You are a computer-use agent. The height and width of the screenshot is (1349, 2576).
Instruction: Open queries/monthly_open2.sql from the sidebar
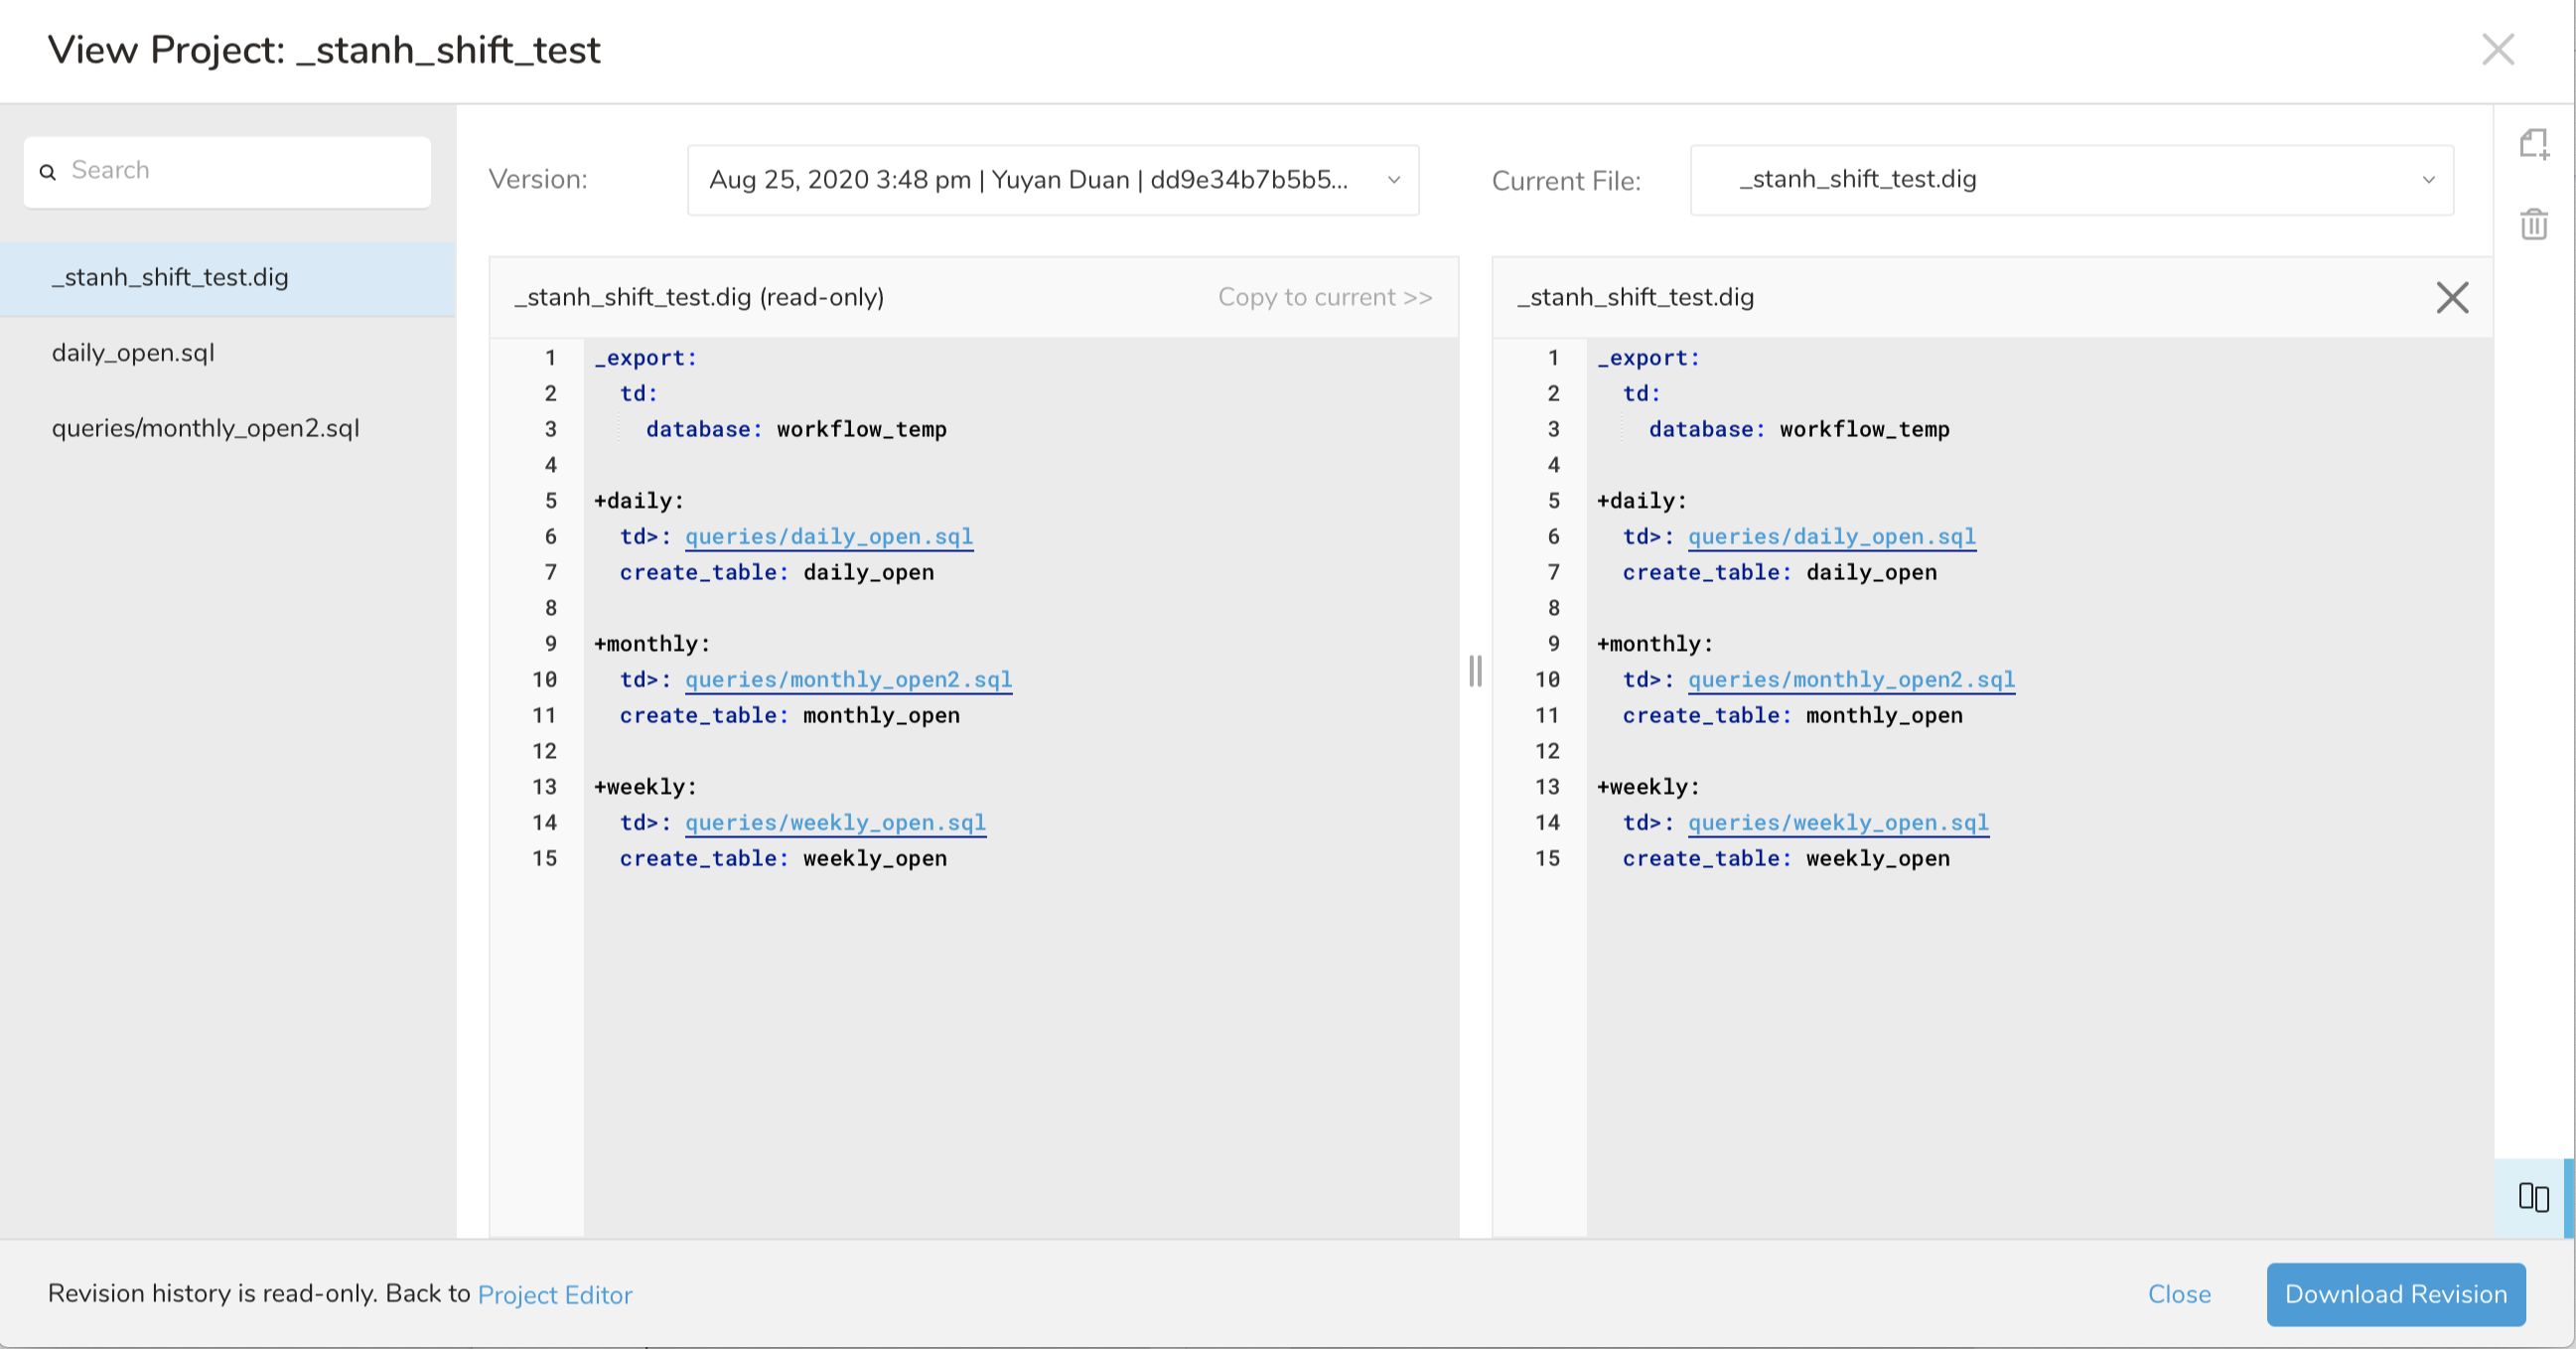coord(205,428)
